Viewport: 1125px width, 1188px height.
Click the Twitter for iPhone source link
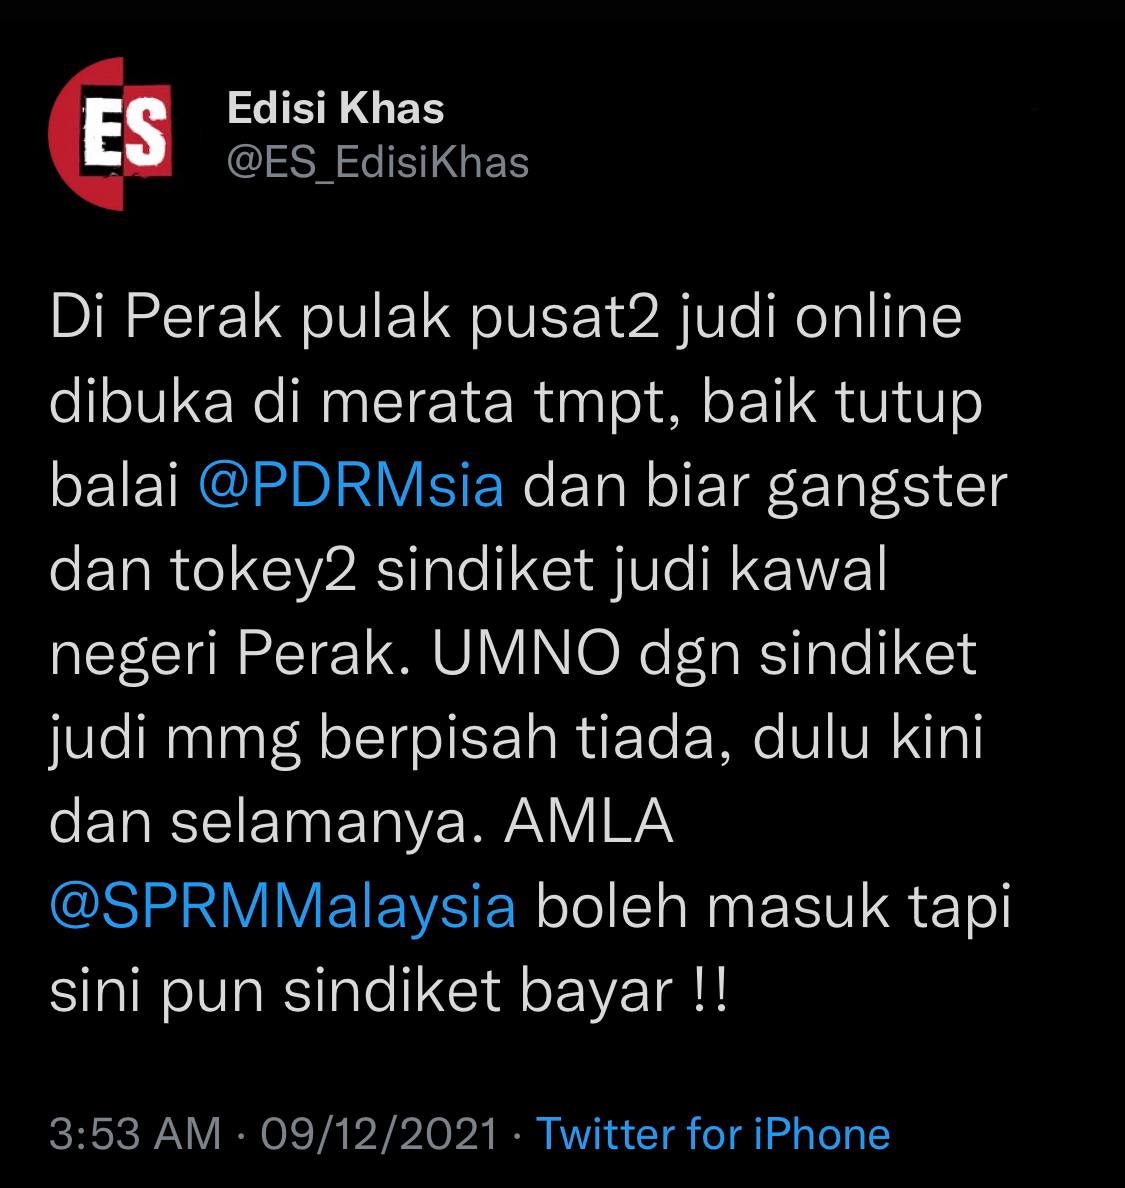pos(713,1134)
